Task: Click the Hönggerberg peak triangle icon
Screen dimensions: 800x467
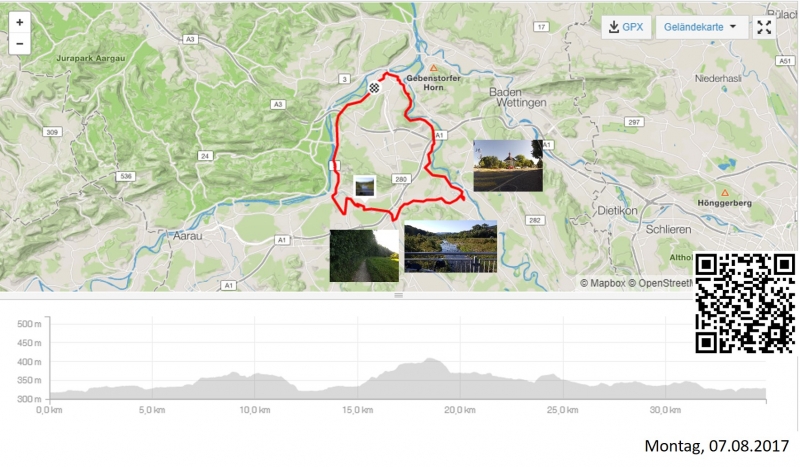Action: click(724, 193)
